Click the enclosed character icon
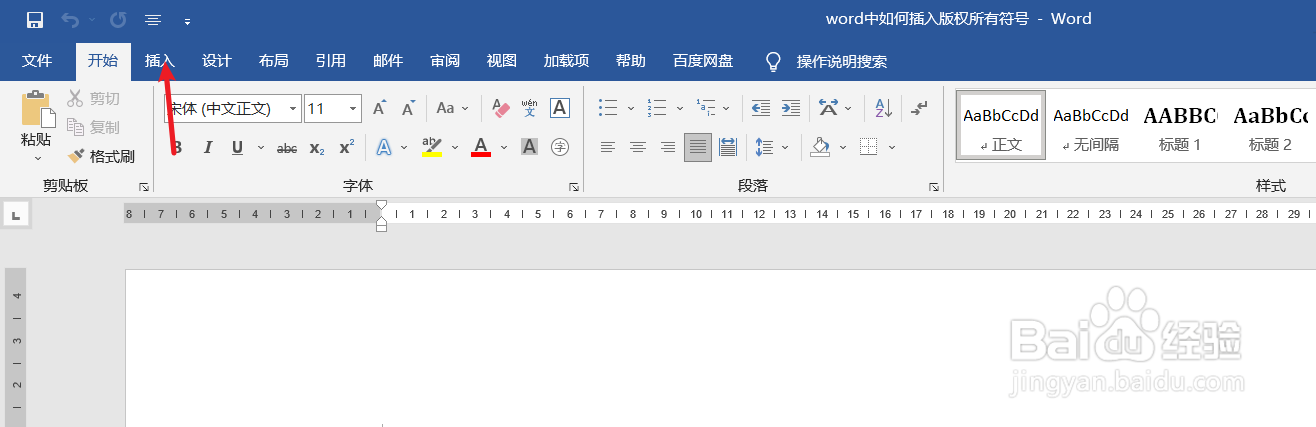 (x=560, y=148)
